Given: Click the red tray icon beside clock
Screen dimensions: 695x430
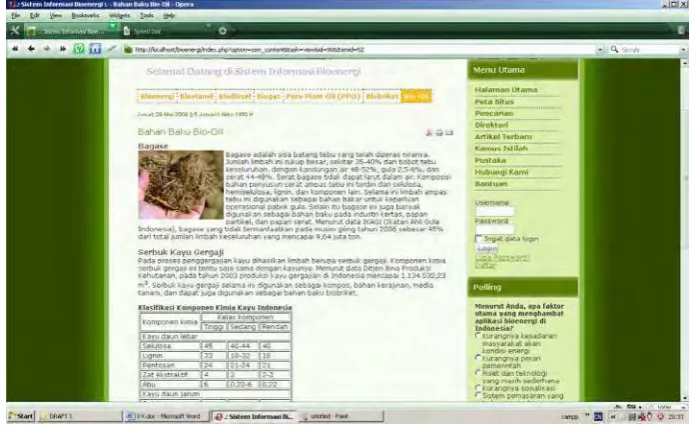Looking at the screenshot, I should click(660, 417).
